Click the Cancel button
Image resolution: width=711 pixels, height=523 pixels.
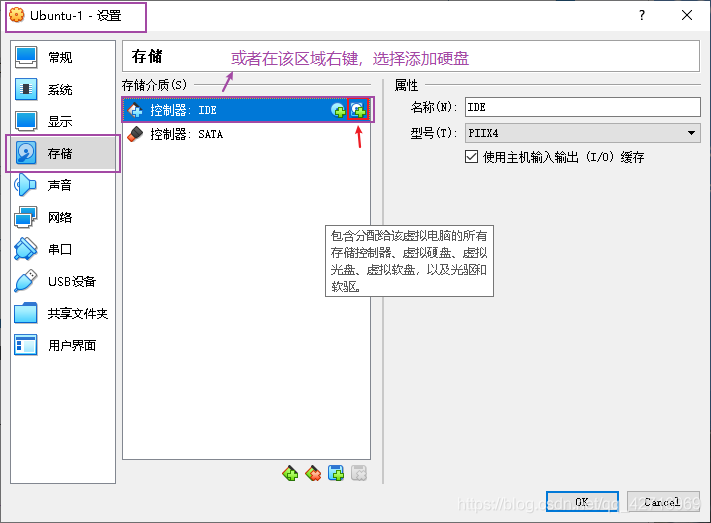(x=663, y=502)
